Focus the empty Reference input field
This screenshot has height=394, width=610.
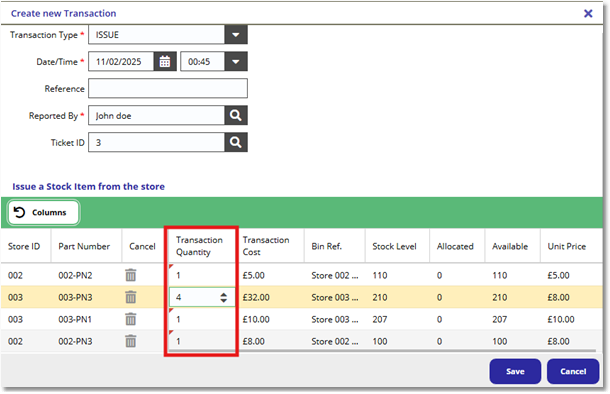(x=168, y=88)
